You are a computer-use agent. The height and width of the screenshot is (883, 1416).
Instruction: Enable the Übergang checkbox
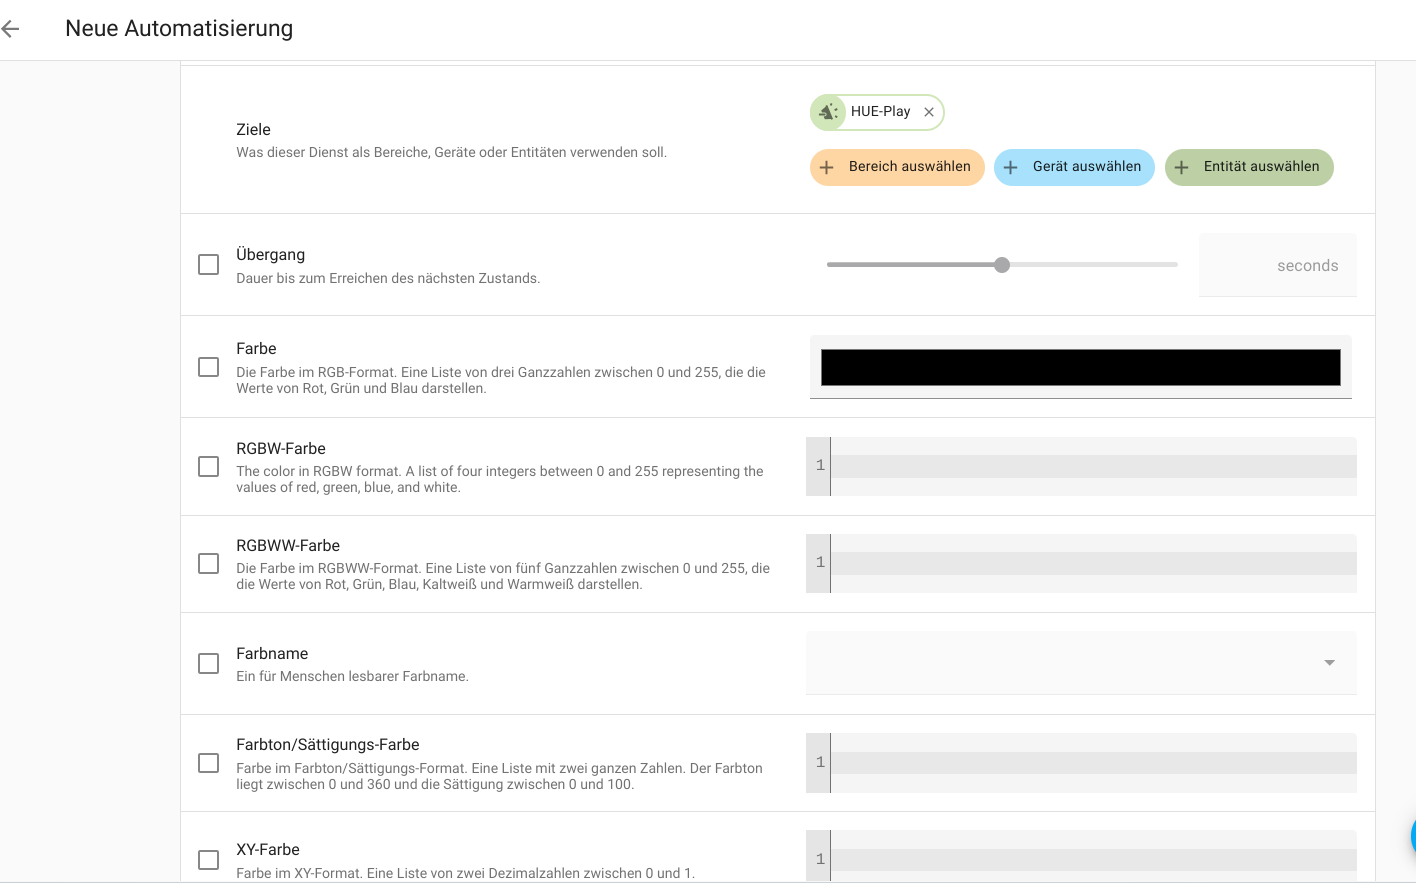pos(209,265)
